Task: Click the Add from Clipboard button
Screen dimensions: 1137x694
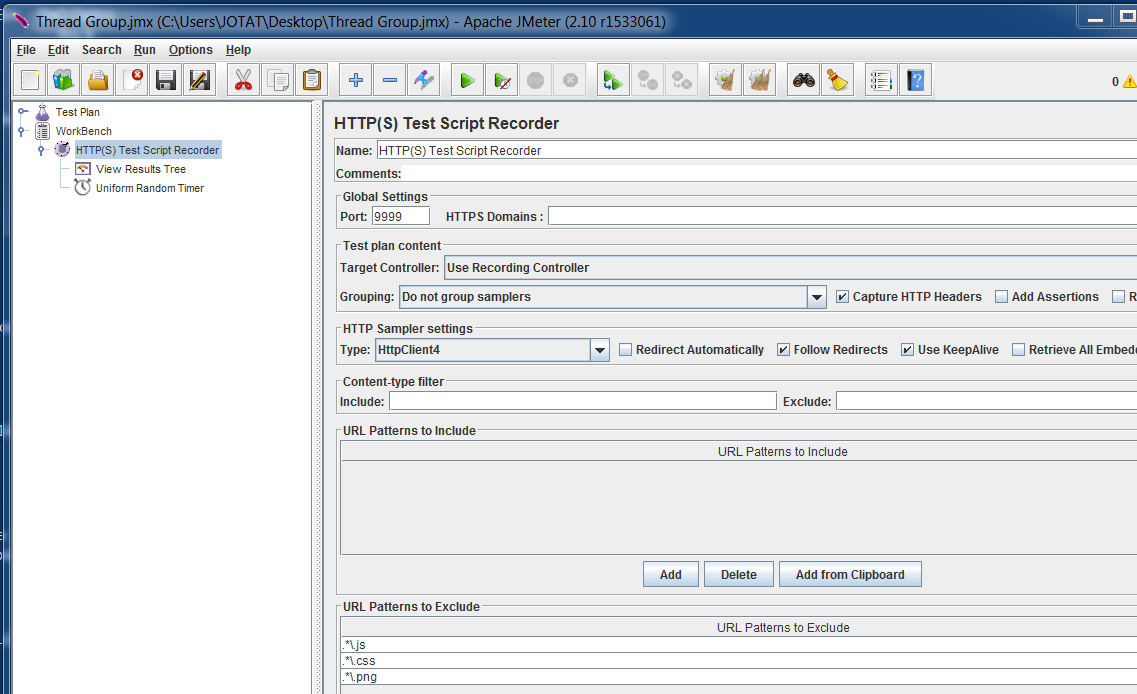Action: coord(850,573)
